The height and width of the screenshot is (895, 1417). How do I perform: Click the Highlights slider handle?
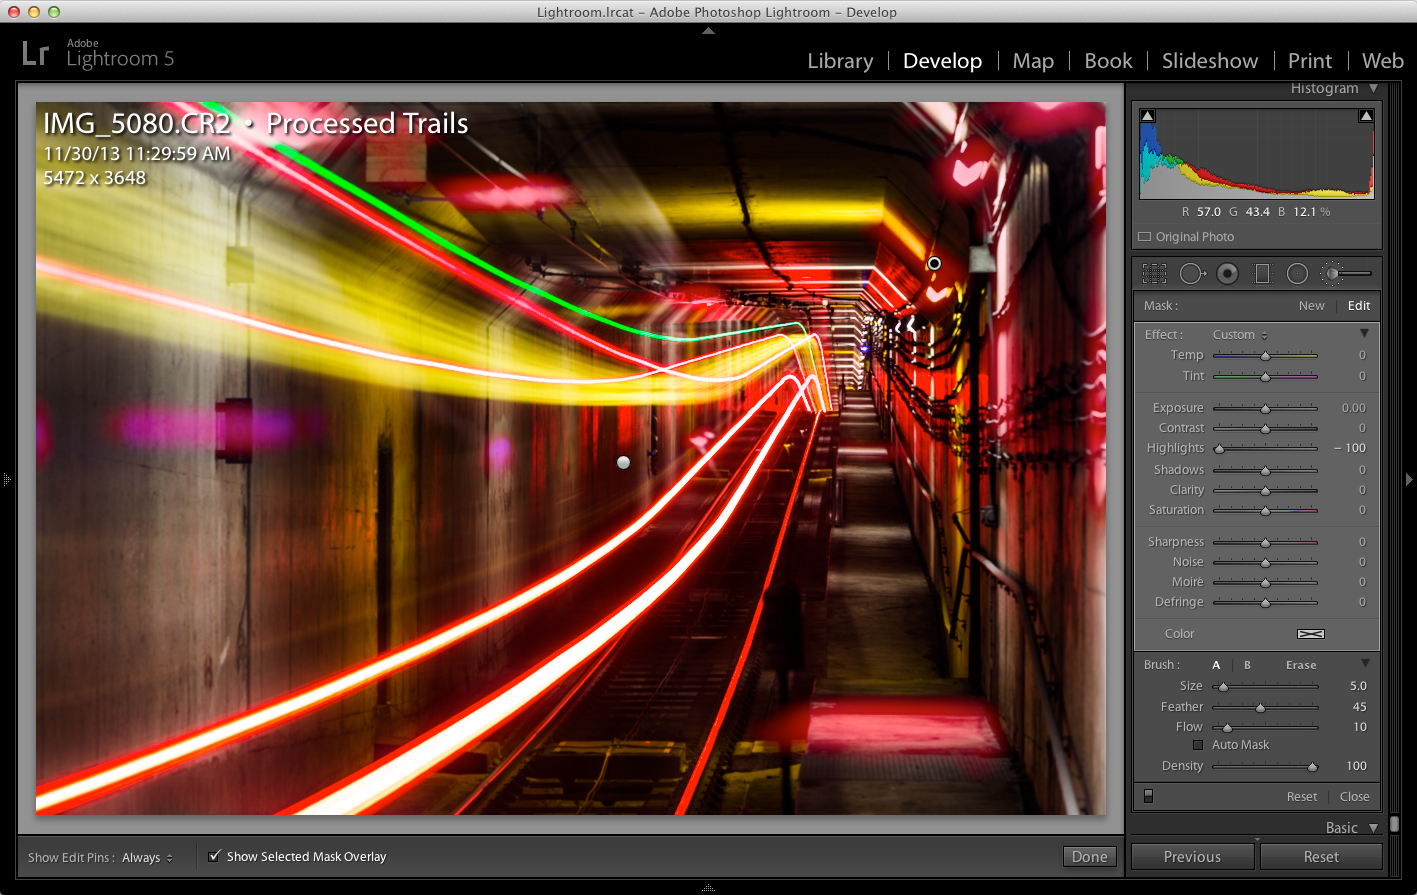pos(1219,449)
